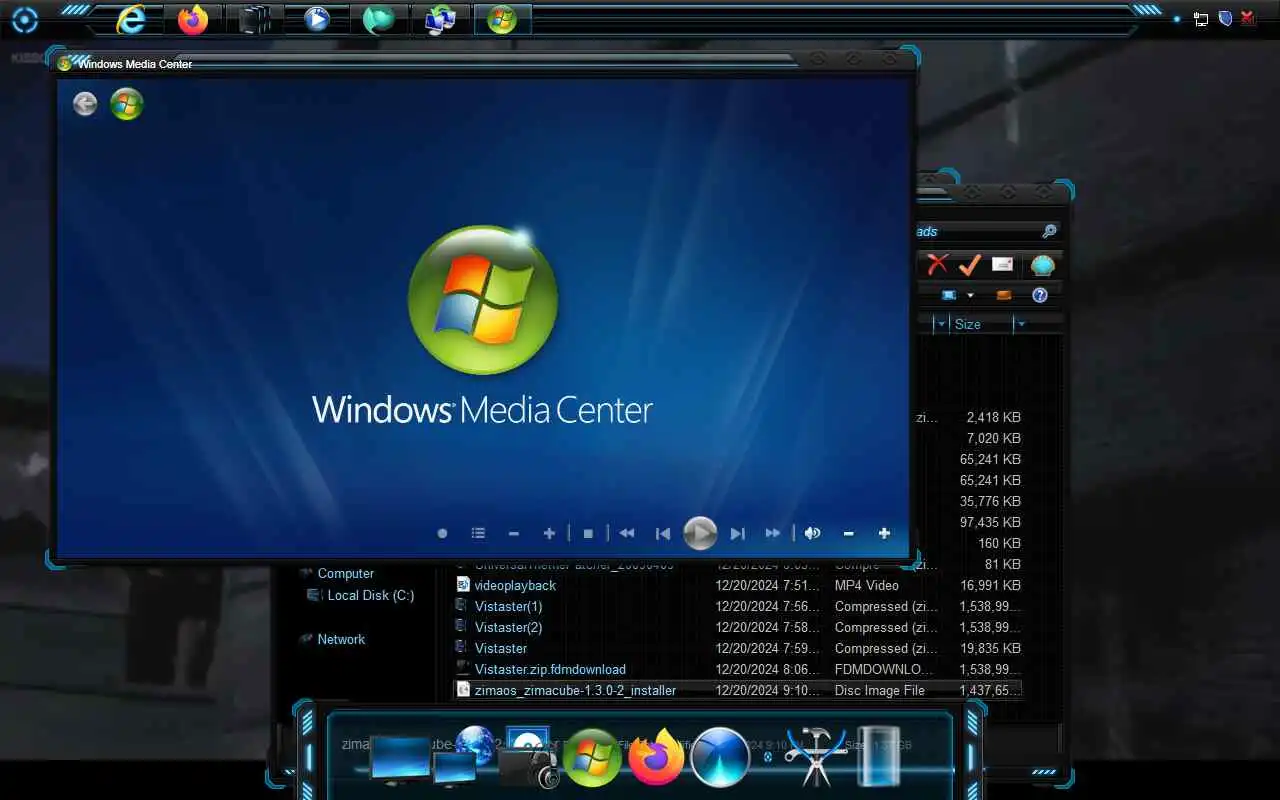This screenshot has width=1280, height=800.
Task: Open the guide list in Media Center
Action: [478, 533]
